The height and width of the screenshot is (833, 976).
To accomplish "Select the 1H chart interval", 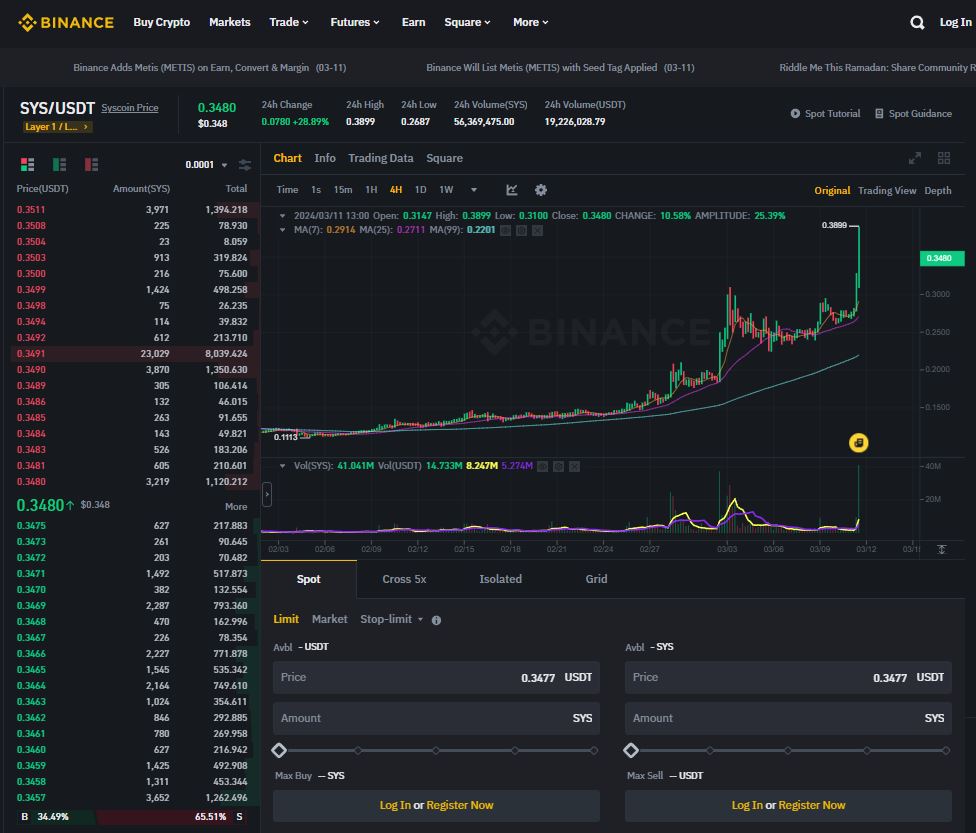I will point(371,190).
